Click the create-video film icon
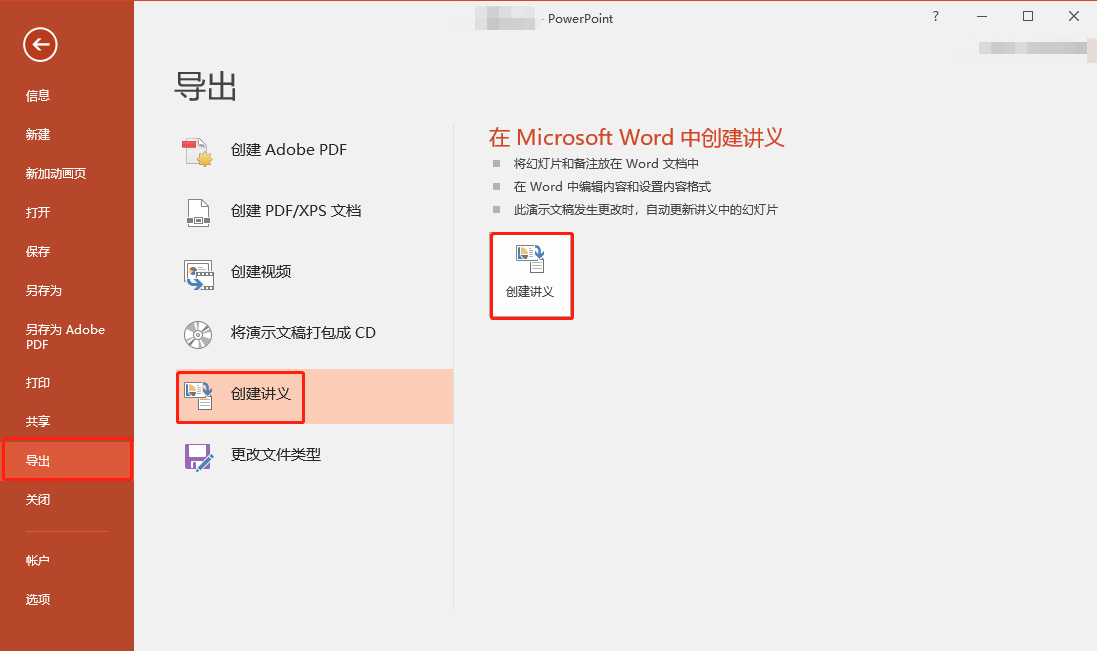This screenshot has width=1097, height=651. coord(199,275)
